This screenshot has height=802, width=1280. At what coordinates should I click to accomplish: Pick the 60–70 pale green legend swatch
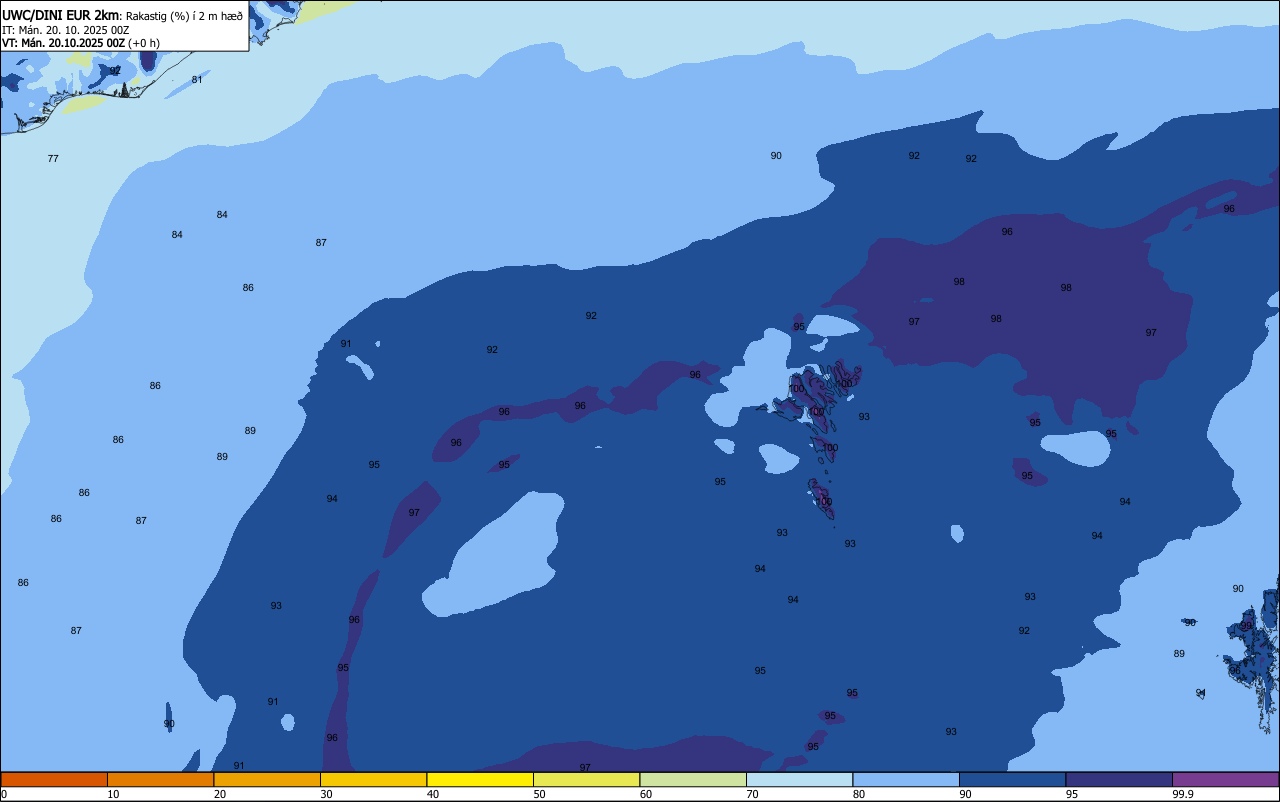[693, 779]
